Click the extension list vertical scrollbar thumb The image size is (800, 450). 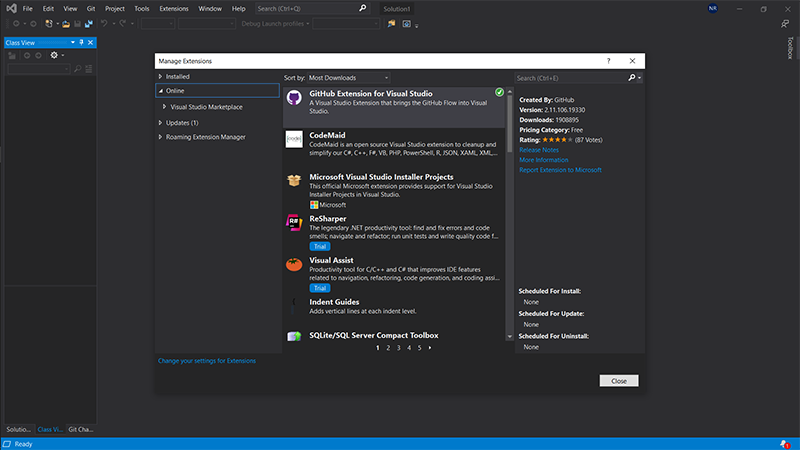pos(509,124)
